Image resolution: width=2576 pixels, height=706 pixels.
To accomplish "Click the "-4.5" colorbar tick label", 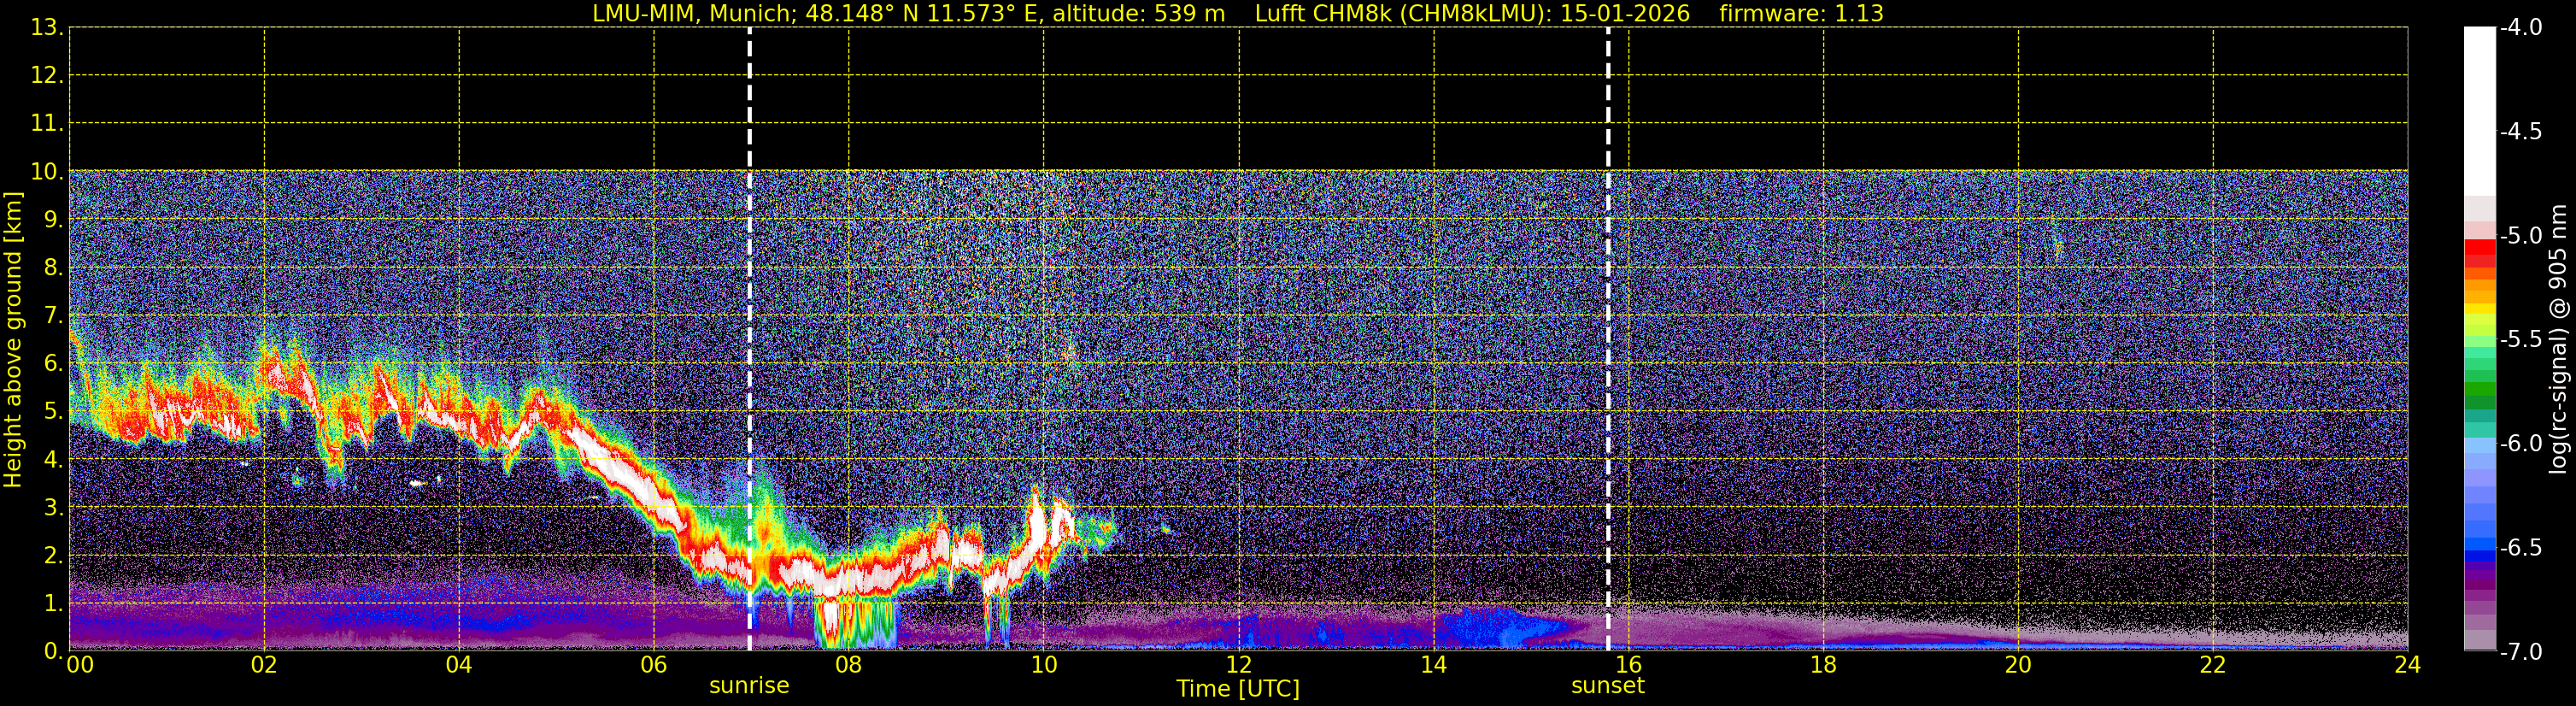I will pyautogui.click(x=2520, y=132).
